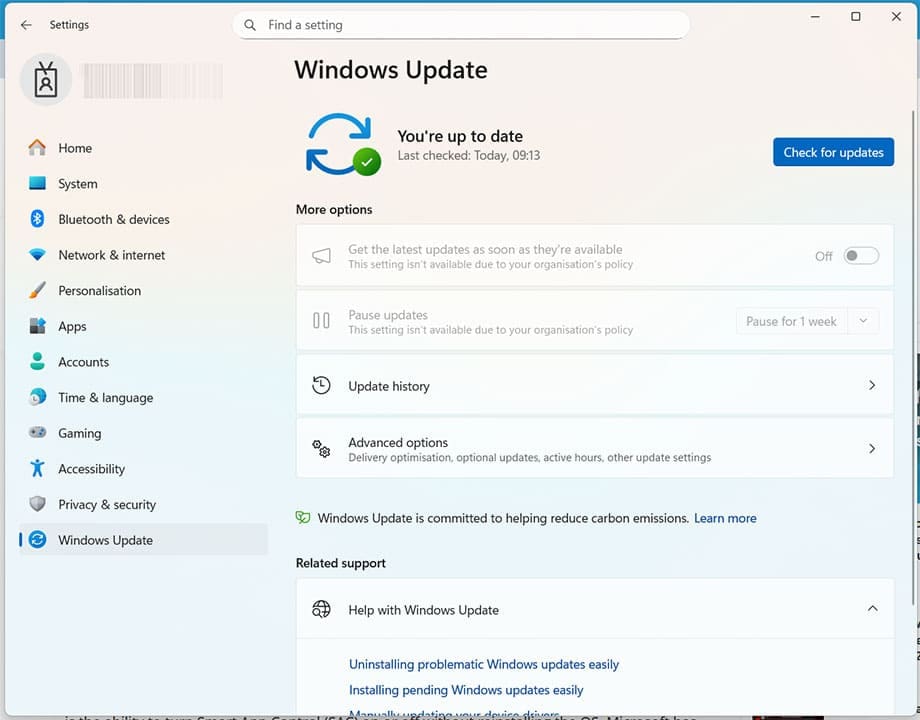
Task: Collapse Help with Windows Update section
Action: click(872, 609)
